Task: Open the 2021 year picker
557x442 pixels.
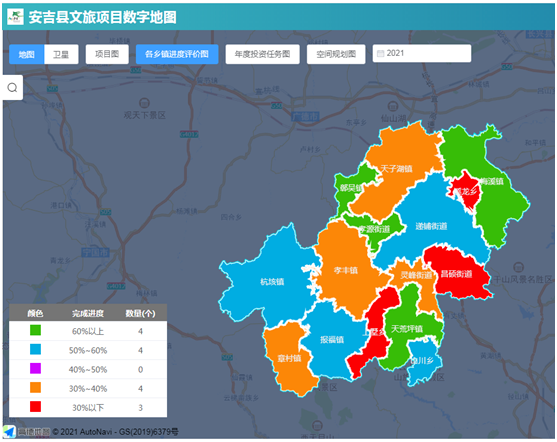Action: 422,53
